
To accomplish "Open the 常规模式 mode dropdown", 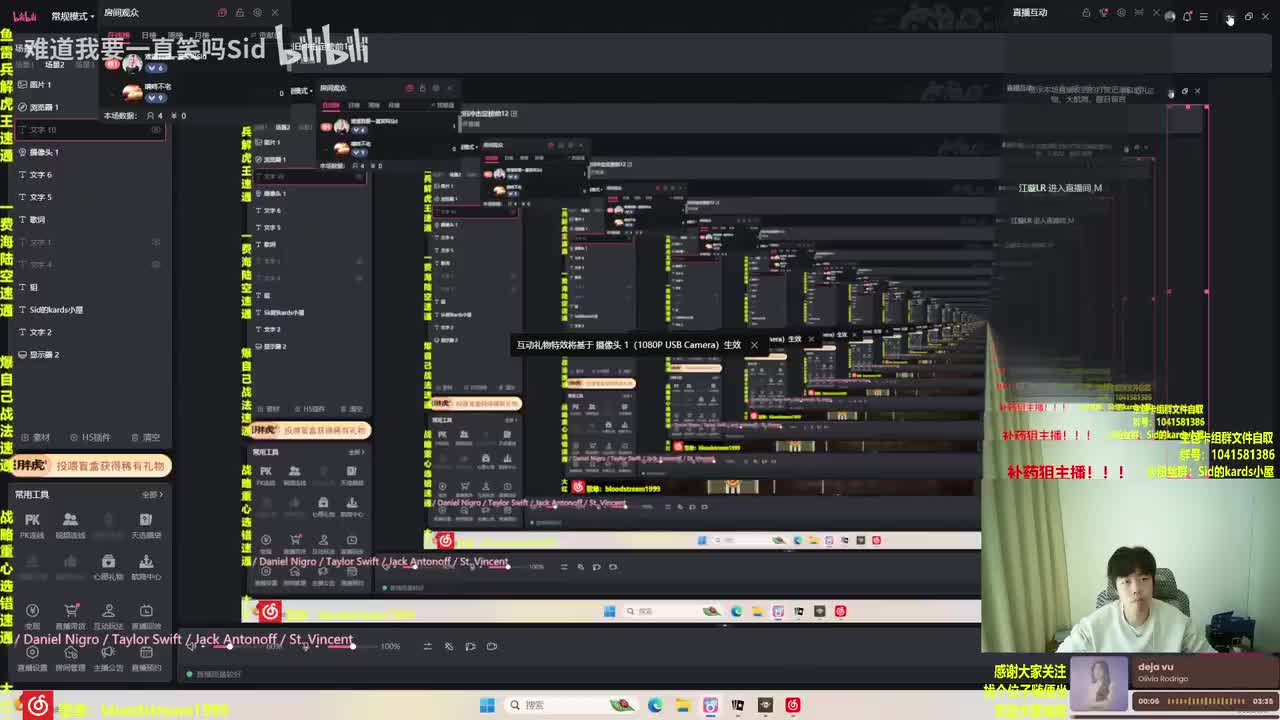I will [73, 16].
